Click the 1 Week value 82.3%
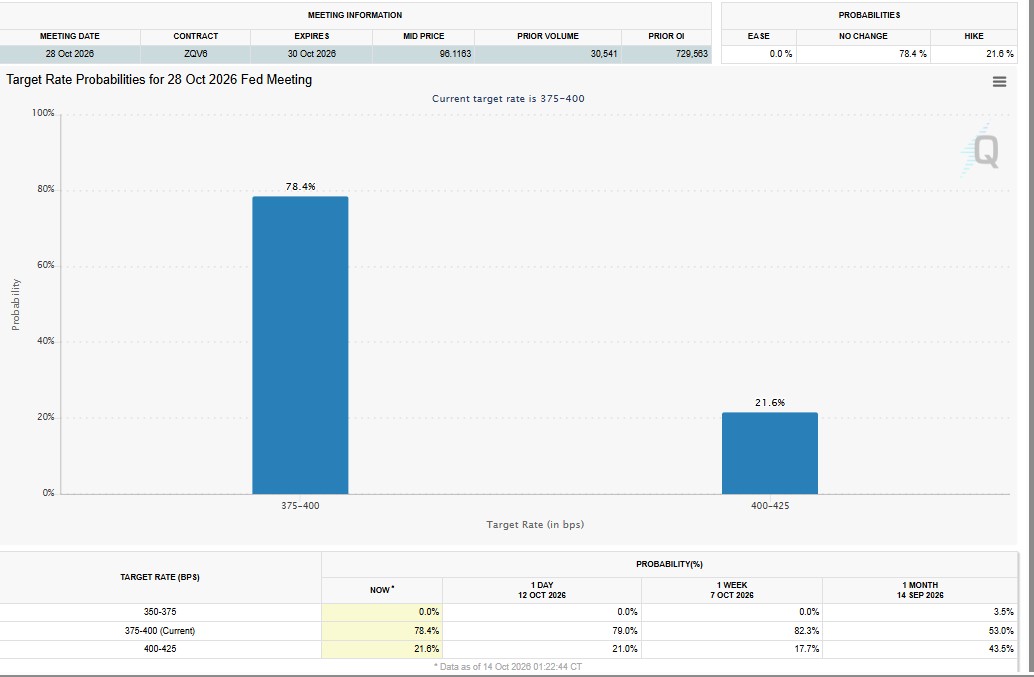Viewport: 1034px width, 677px height. tap(806, 631)
